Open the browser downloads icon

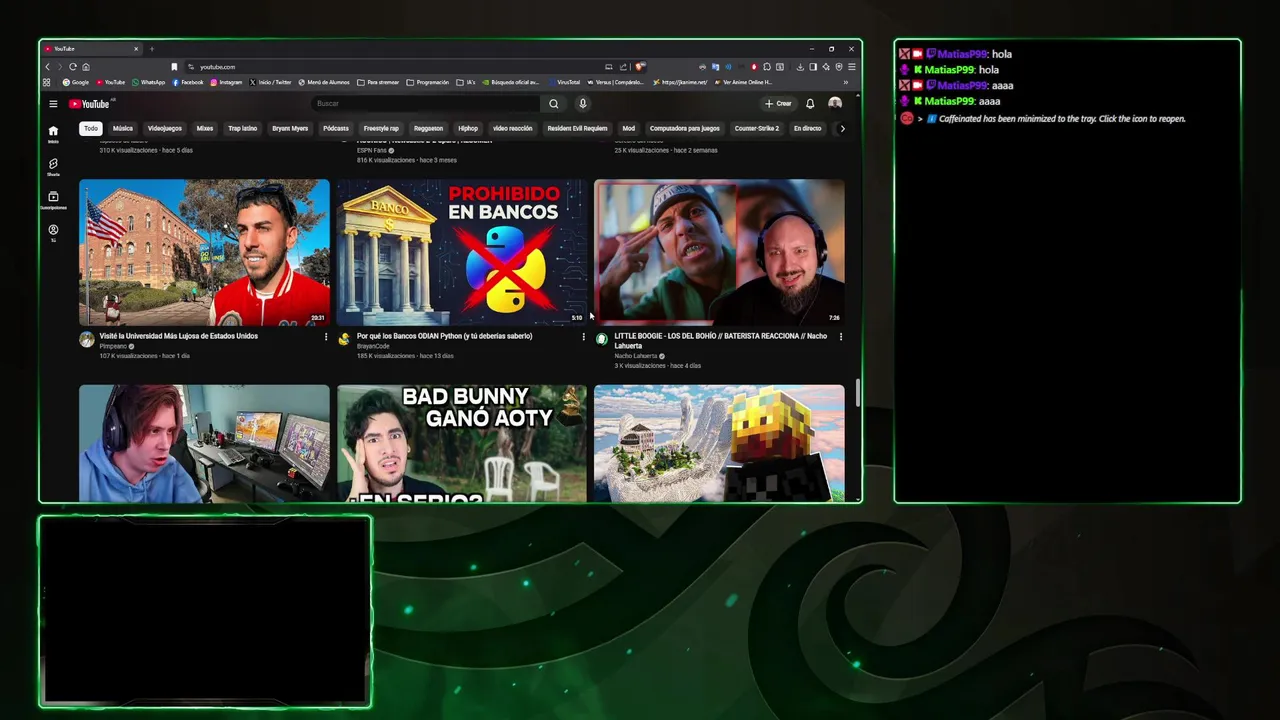(x=800, y=67)
